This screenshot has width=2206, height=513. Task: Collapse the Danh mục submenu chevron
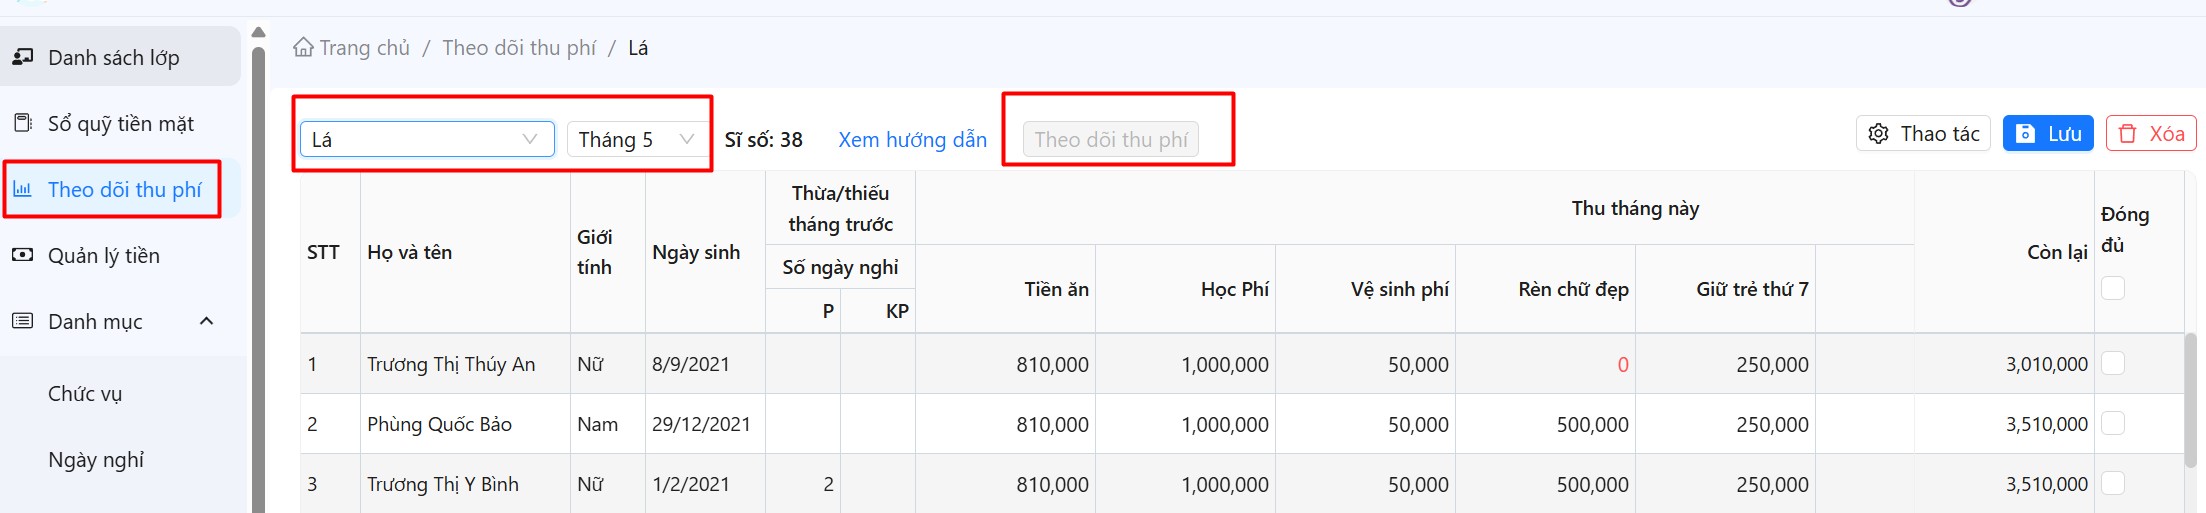click(207, 321)
